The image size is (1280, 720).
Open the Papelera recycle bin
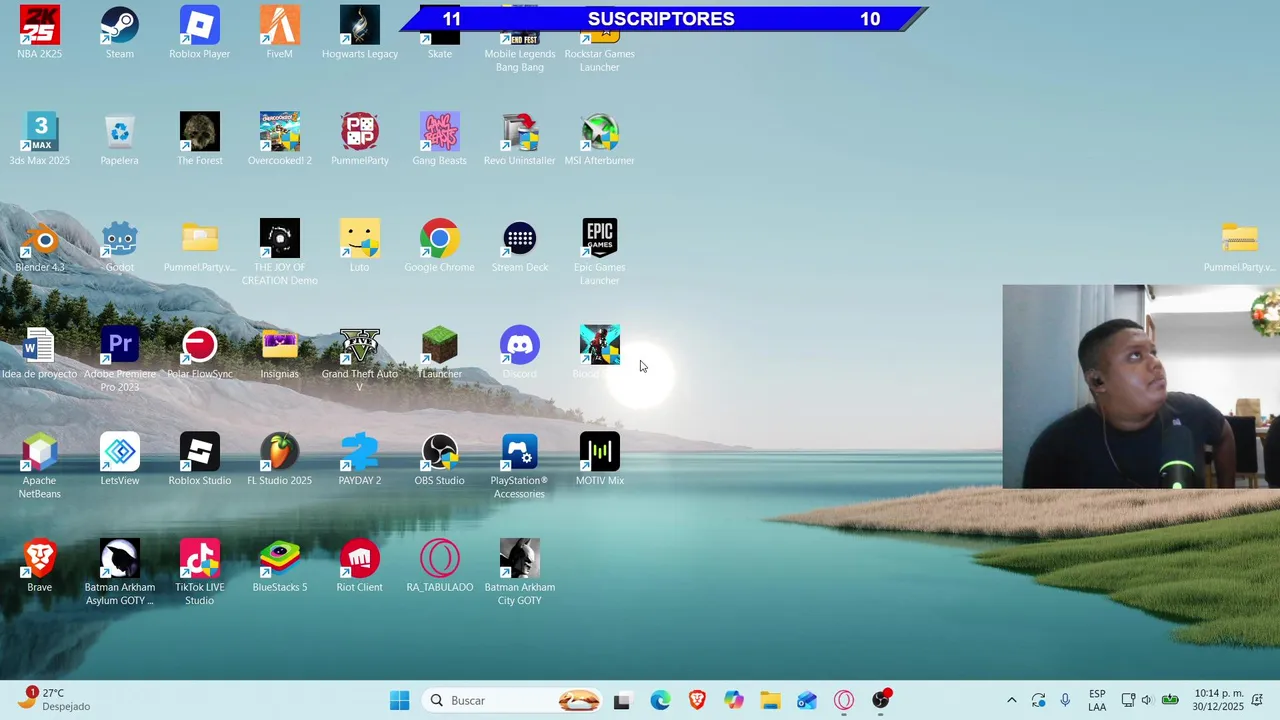point(120,133)
